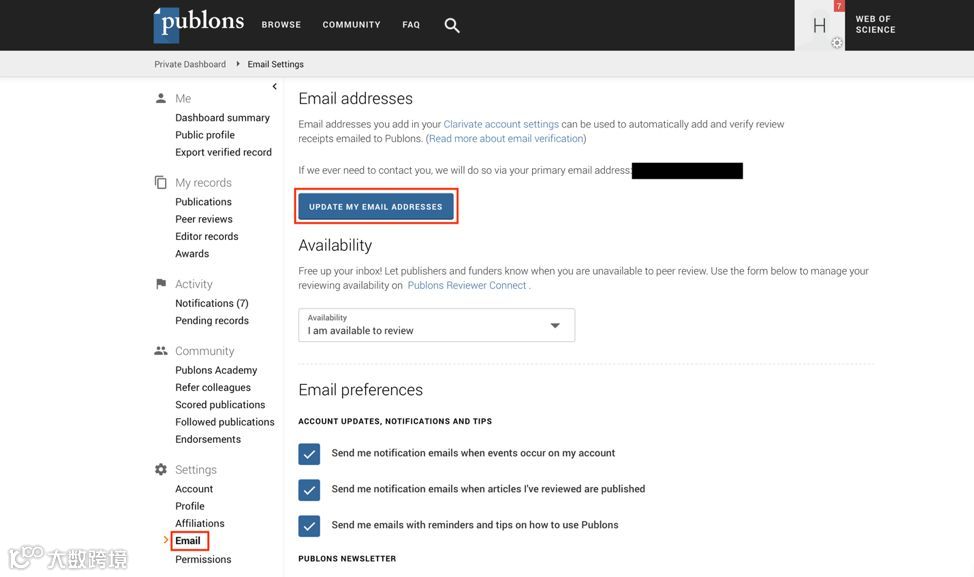
Task: Open Awards page
Action: [x=192, y=253]
